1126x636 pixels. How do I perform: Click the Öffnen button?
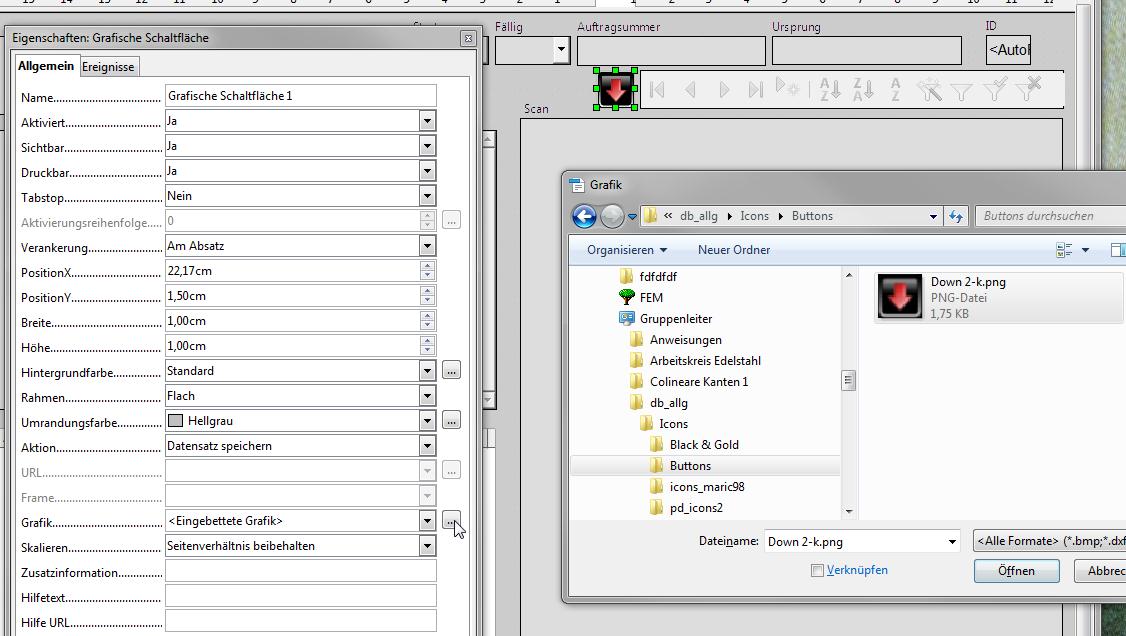coord(1016,570)
